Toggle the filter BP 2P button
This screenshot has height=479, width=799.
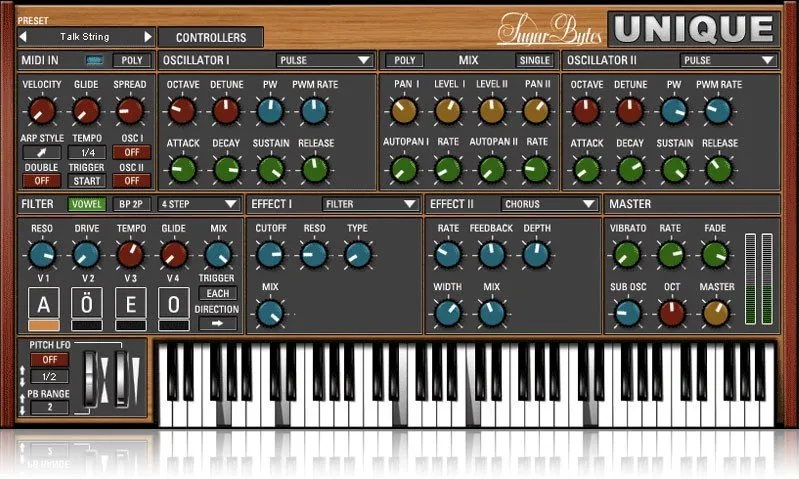point(131,204)
